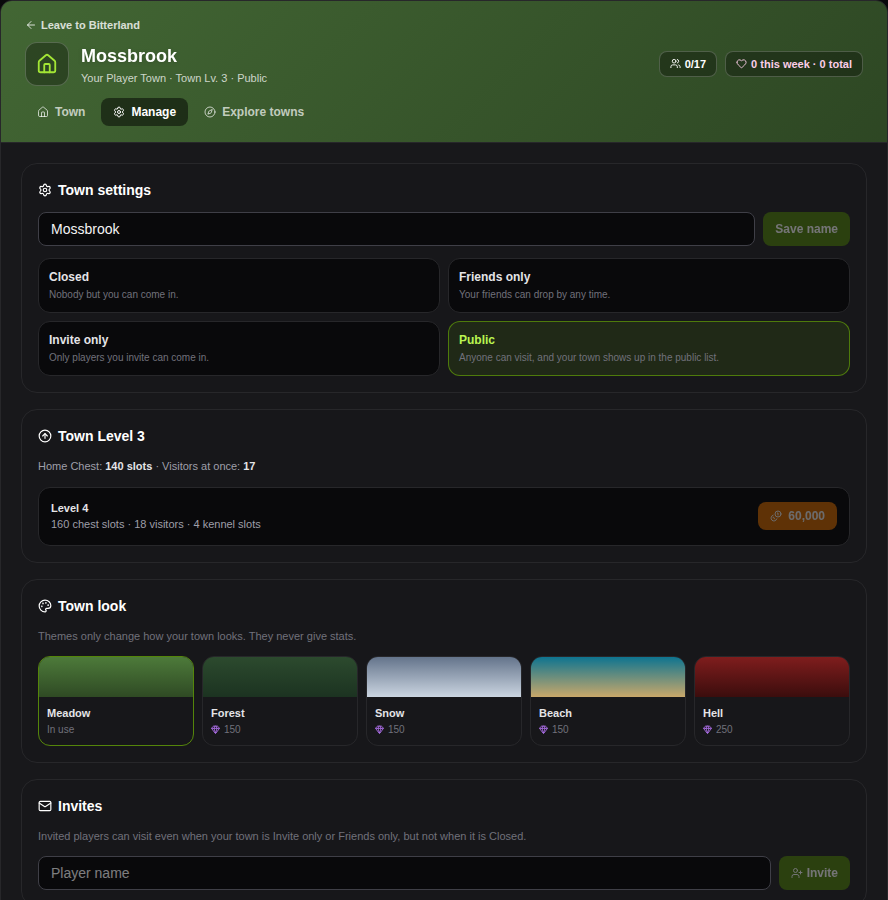Click the visitors count badge 0/17
This screenshot has width=888, height=900.
[688, 64]
